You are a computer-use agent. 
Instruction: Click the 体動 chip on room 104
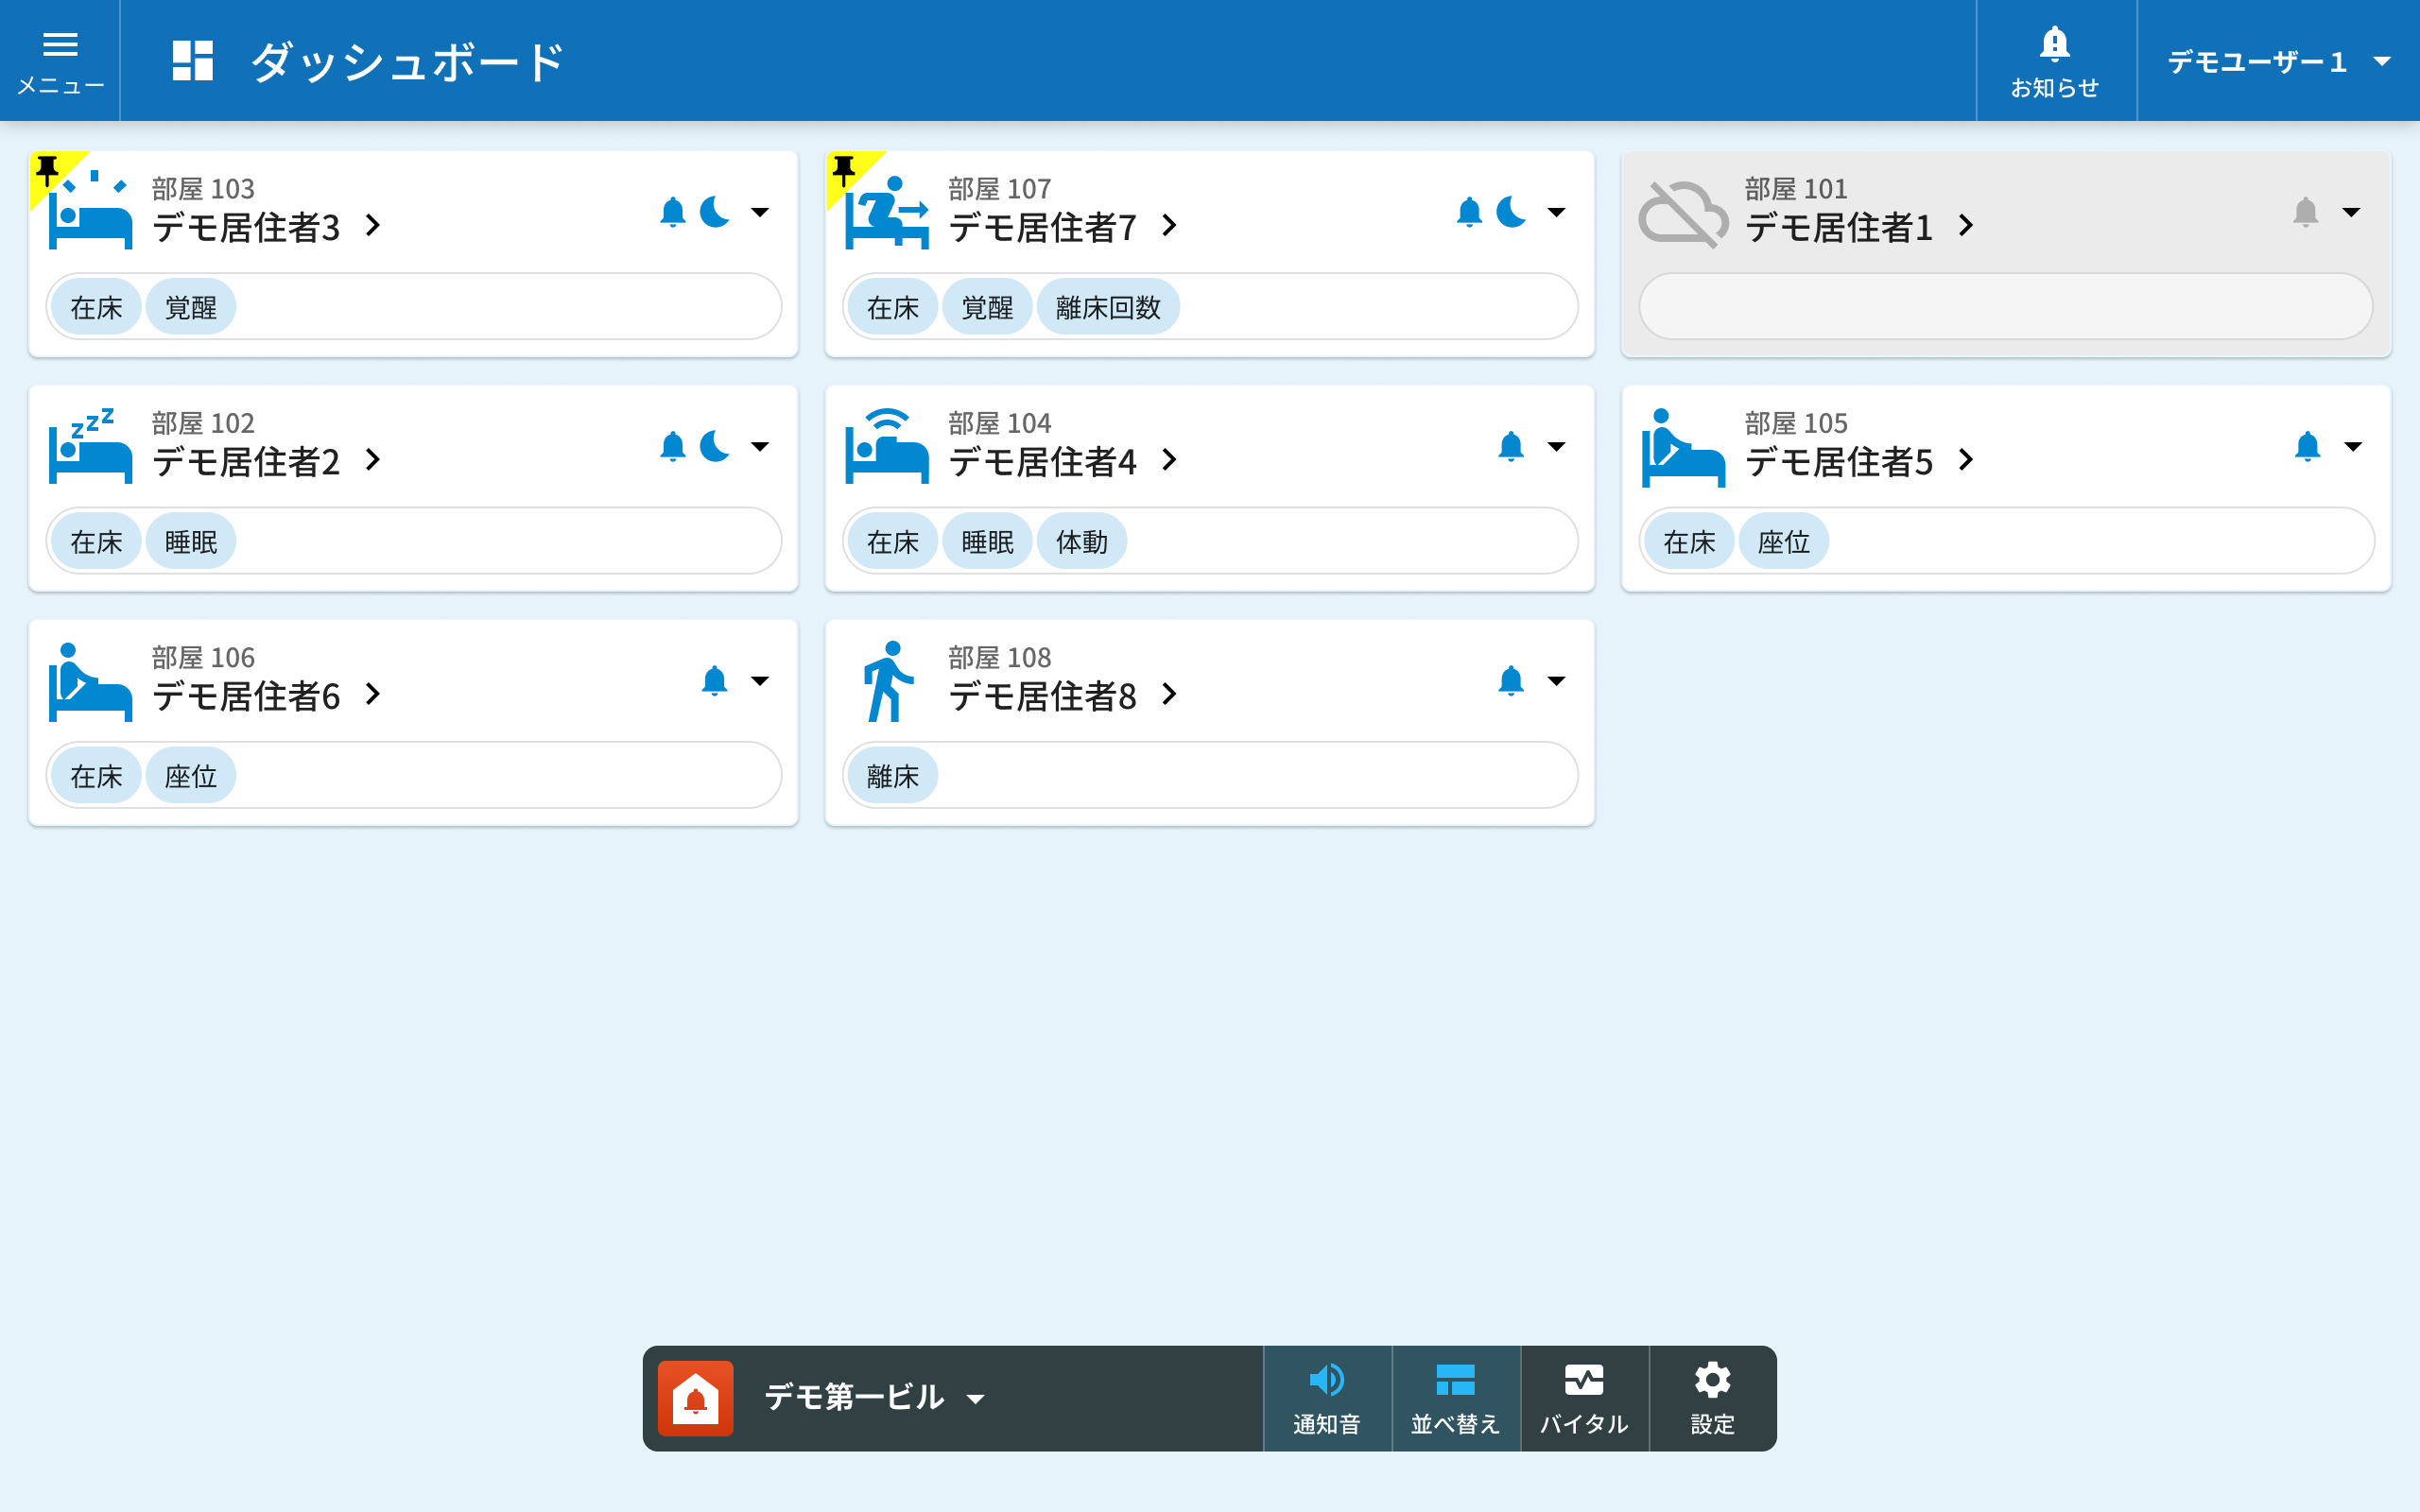click(x=1081, y=542)
